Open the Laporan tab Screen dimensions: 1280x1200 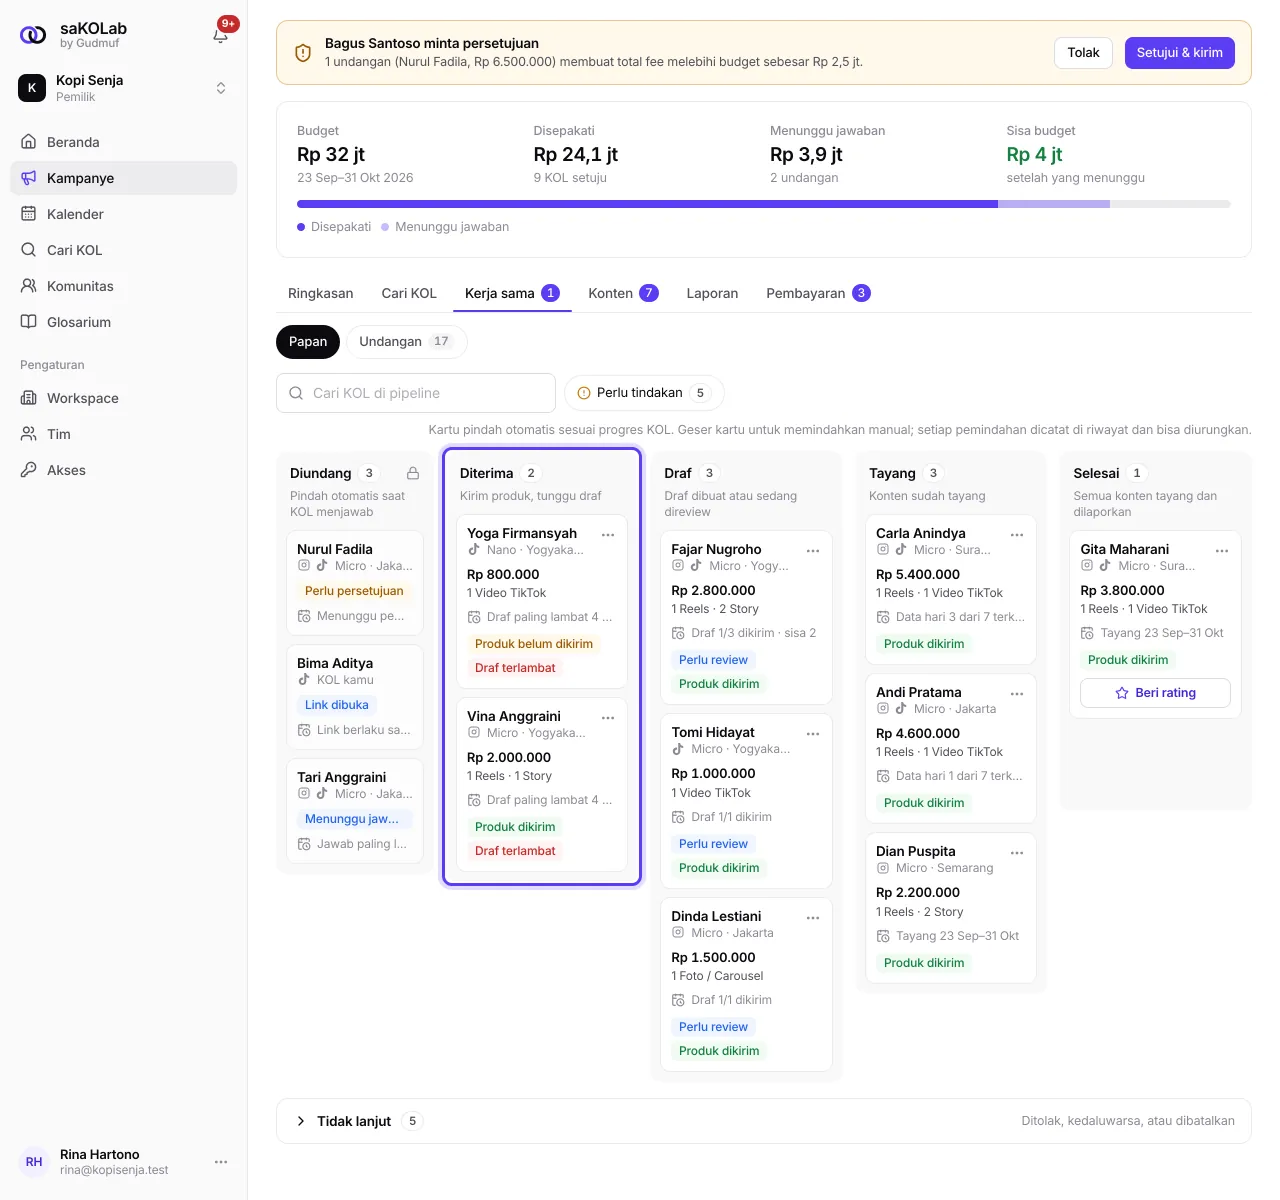pyautogui.click(x=712, y=293)
